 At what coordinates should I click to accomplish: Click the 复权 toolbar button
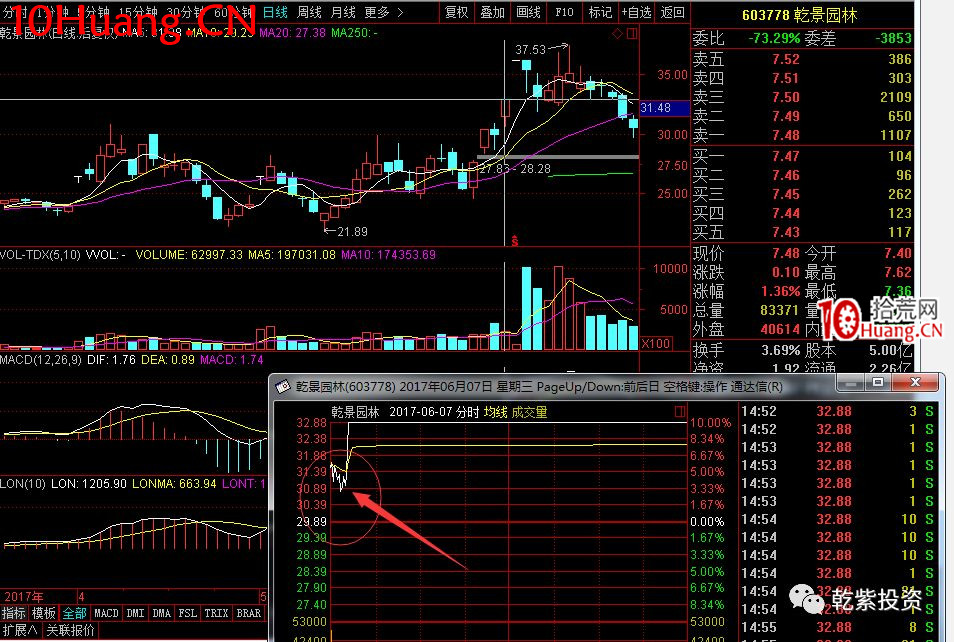click(456, 12)
